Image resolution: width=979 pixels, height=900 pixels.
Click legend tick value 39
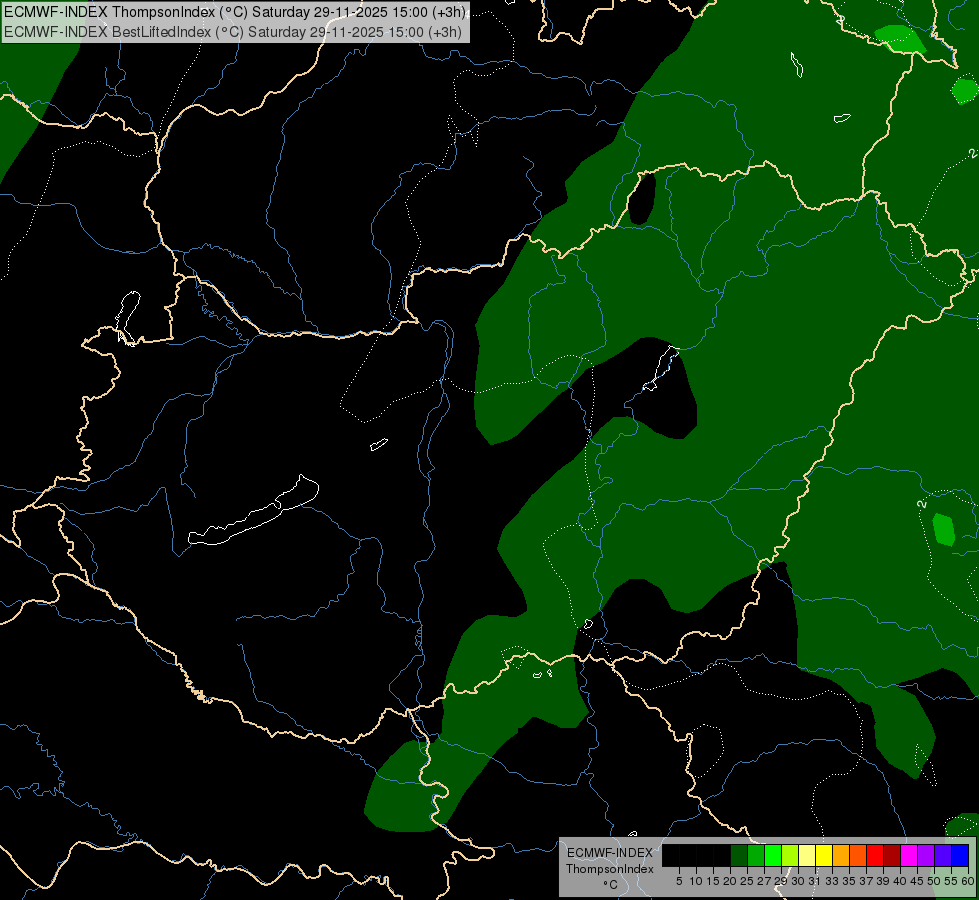pyautogui.click(x=883, y=881)
